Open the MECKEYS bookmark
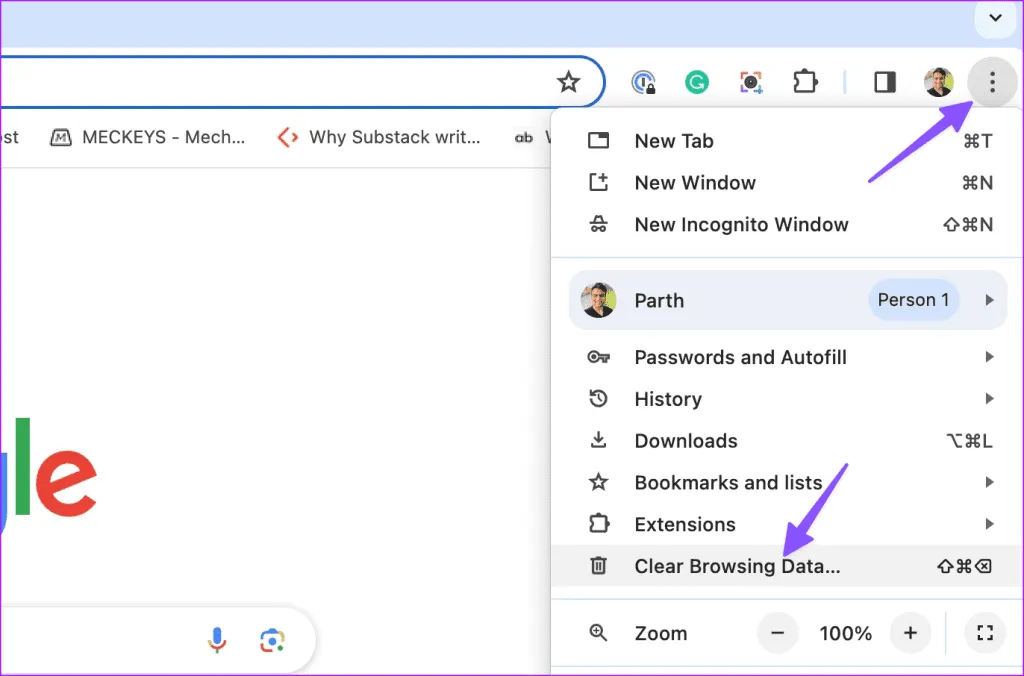The width and height of the screenshot is (1024, 676). pyautogui.click(x=148, y=138)
